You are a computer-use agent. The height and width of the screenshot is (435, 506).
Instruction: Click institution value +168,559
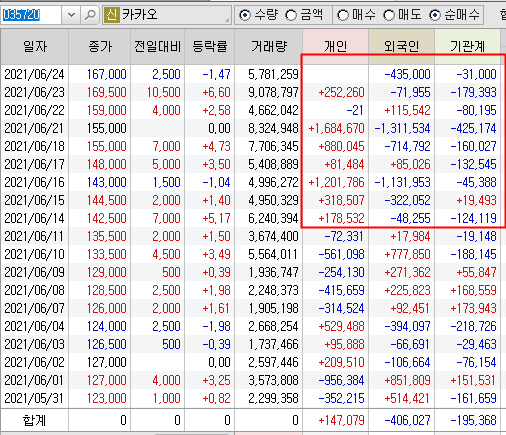coord(473,290)
